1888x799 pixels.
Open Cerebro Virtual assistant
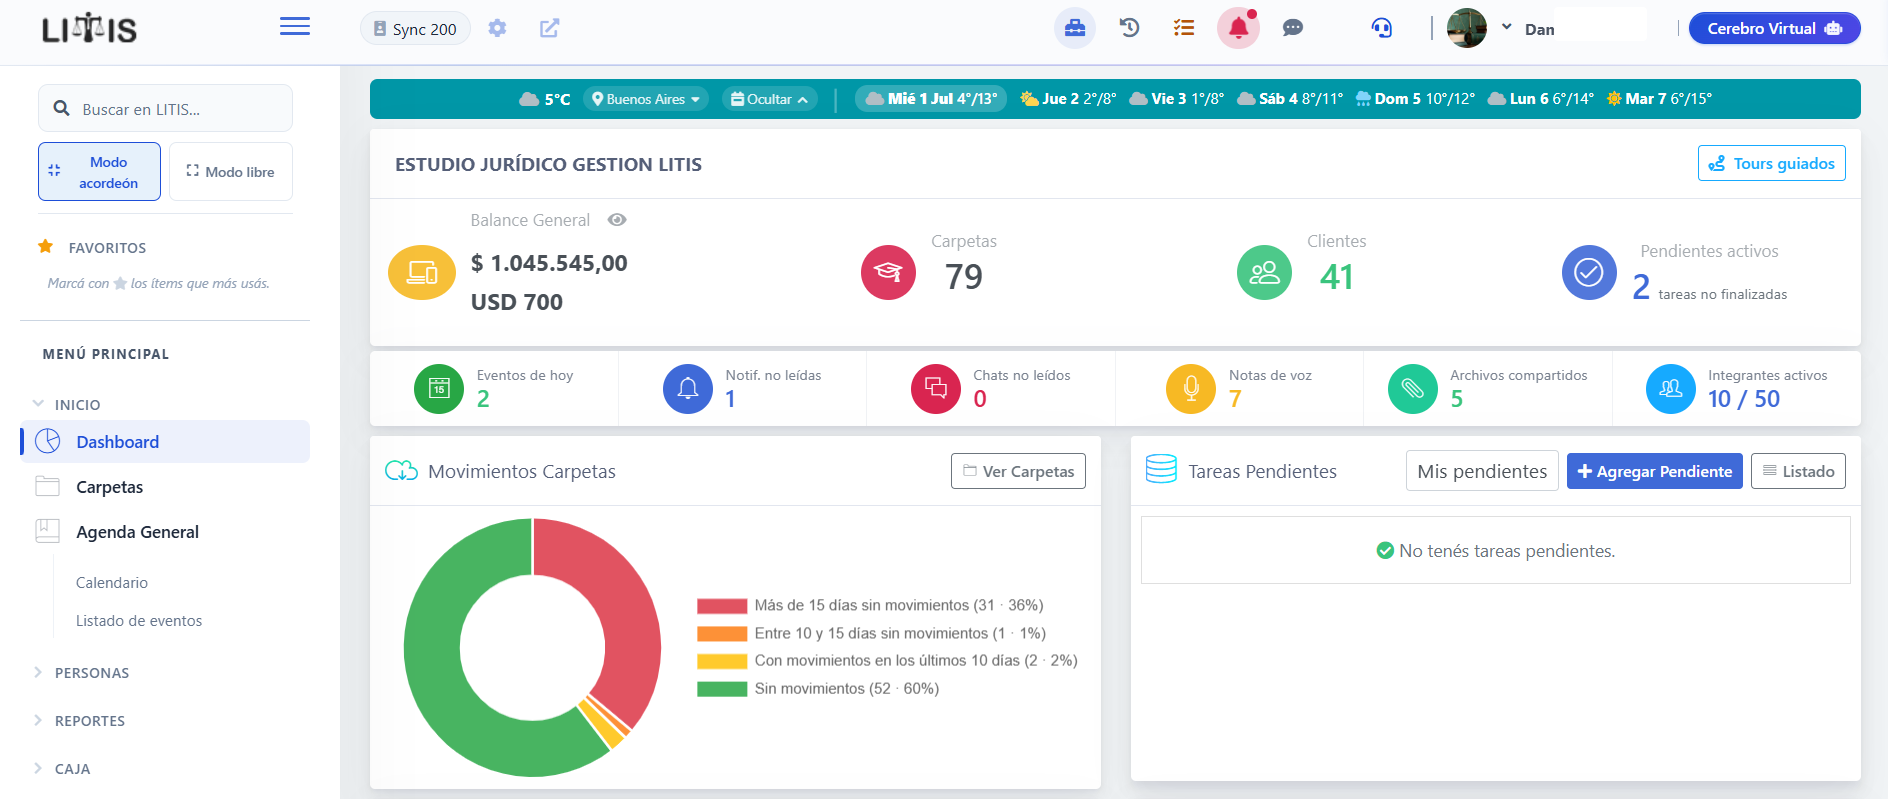click(1774, 28)
